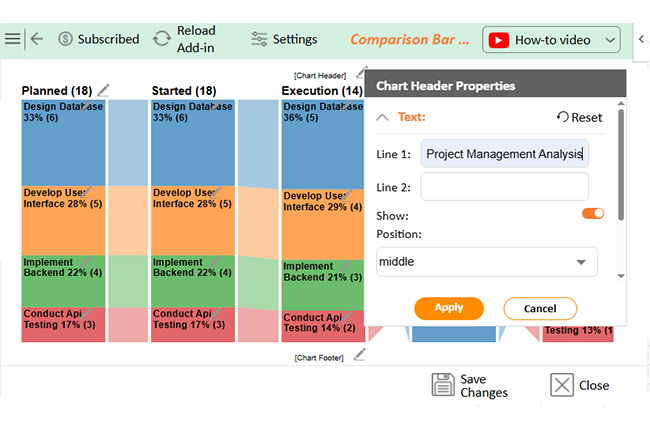Click the Reload Add-in refresh icon

click(161, 39)
